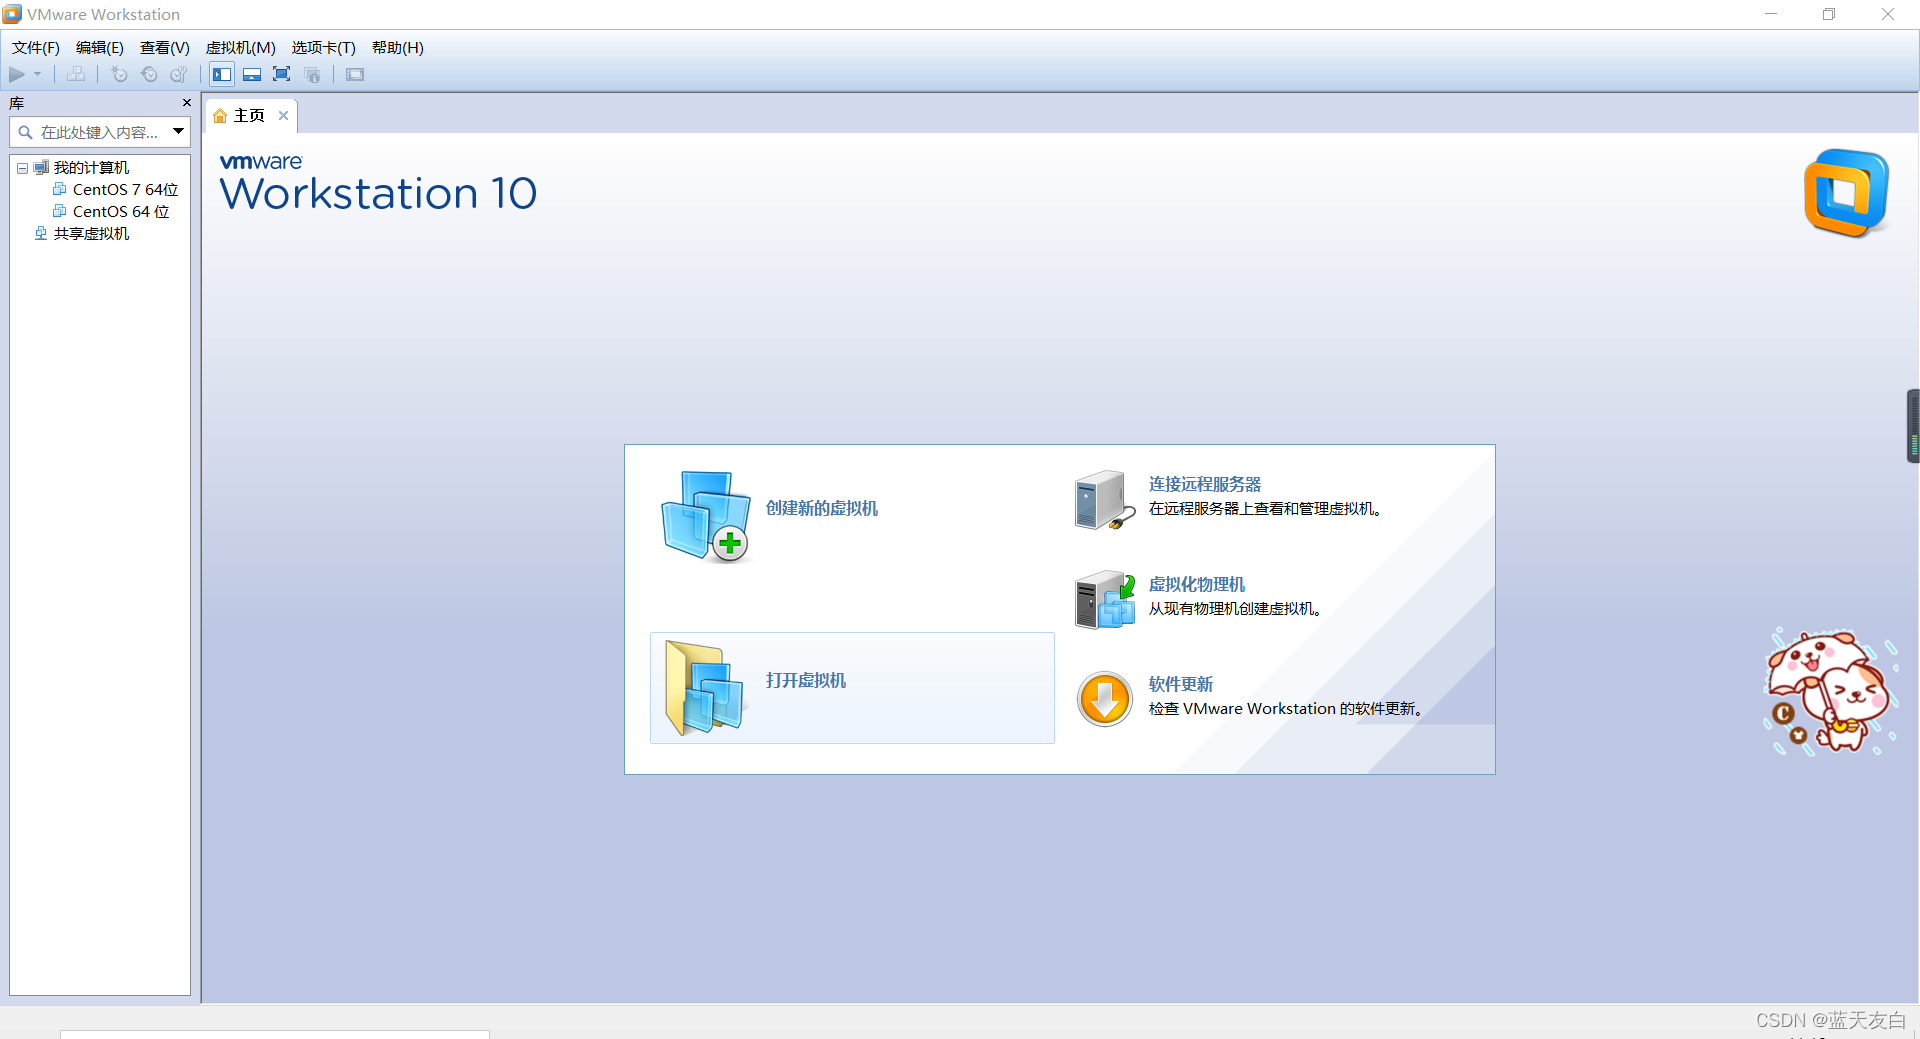Select the CentOS 64 位 virtual machine
This screenshot has width=1920, height=1039.
(121, 212)
